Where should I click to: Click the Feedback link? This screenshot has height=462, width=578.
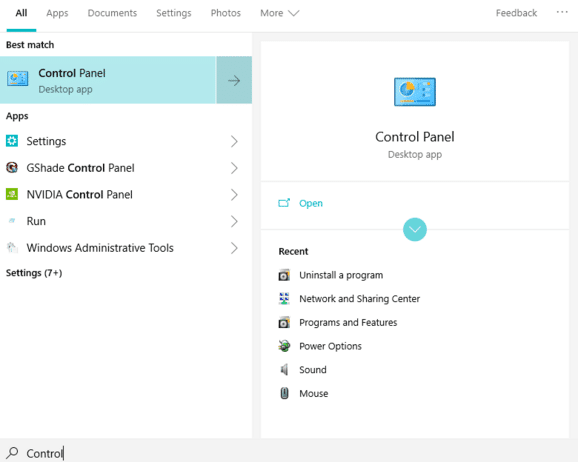(516, 13)
